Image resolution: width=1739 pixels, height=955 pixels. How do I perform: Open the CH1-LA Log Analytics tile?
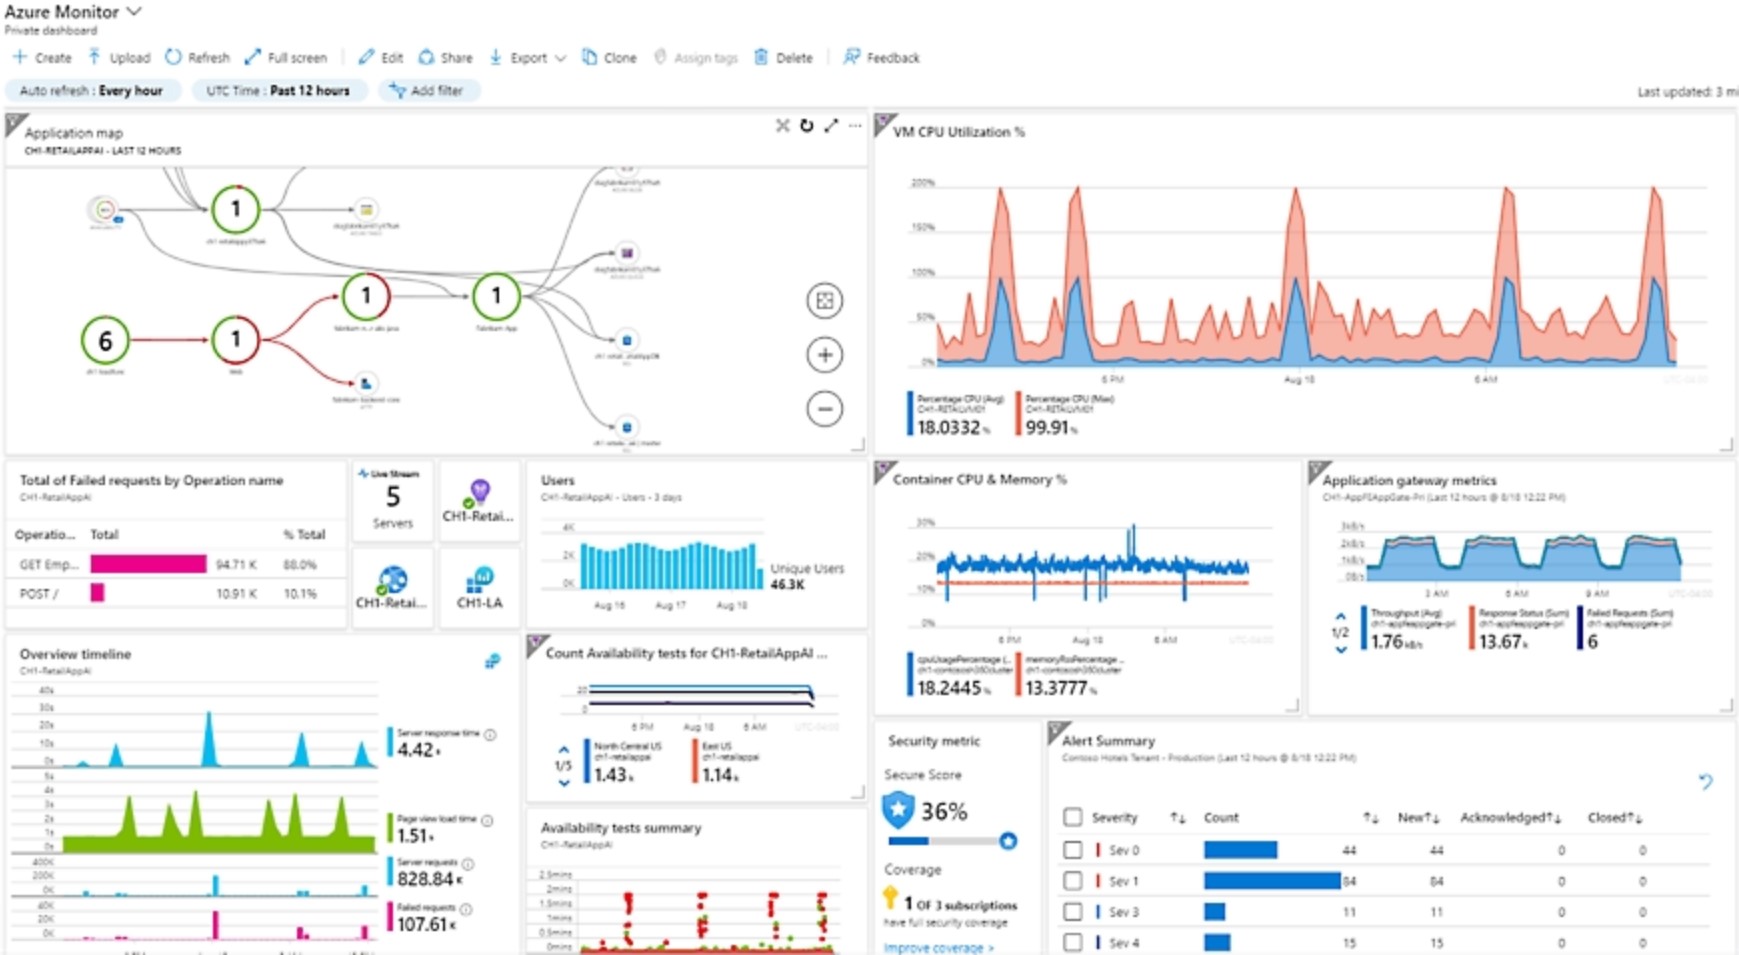pyautogui.click(x=479, y=586)
